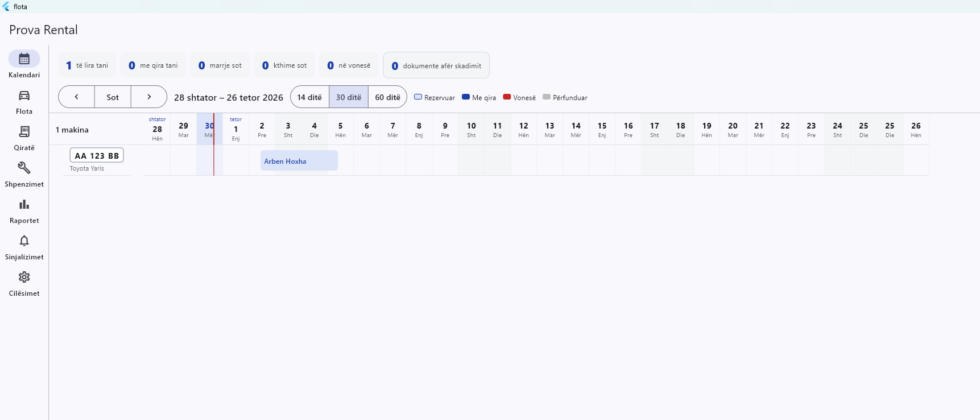Select day 2 Pre column header
The height and width of the screenshot is (420, 980).
click(262, 129)
